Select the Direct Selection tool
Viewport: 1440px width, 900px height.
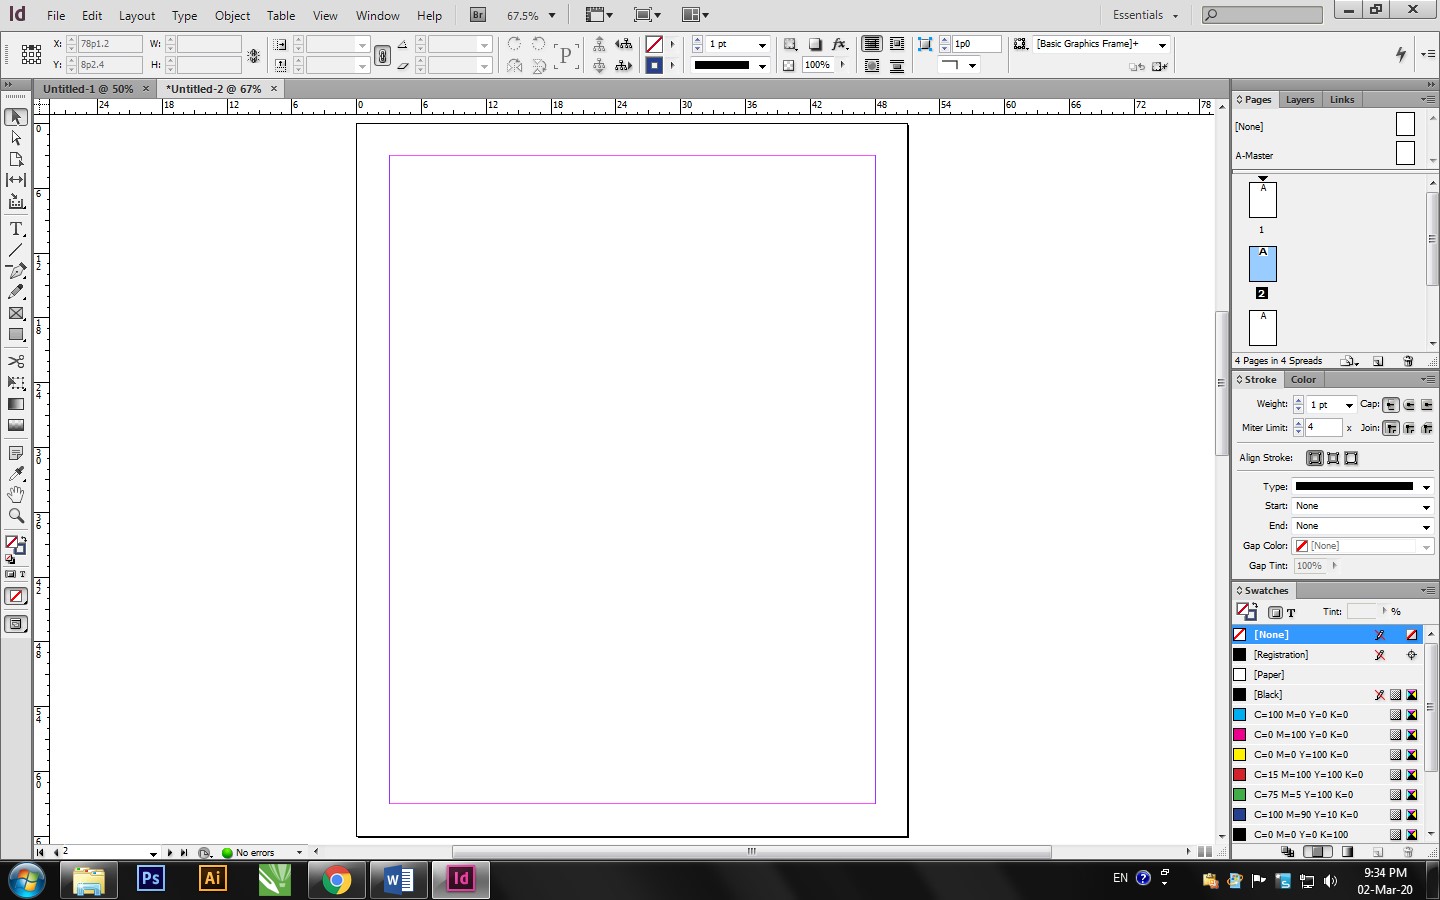pos(16,138)
